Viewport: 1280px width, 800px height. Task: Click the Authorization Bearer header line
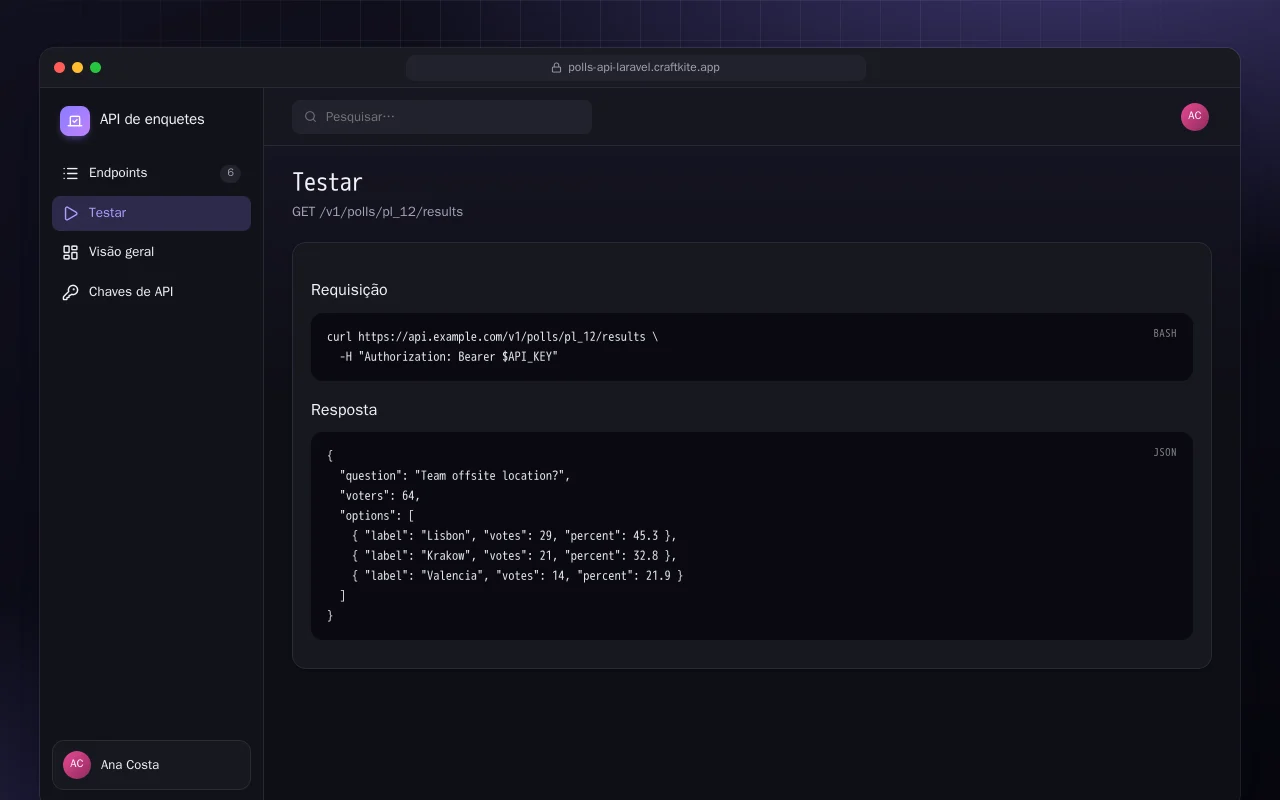(x=449, y=357)
